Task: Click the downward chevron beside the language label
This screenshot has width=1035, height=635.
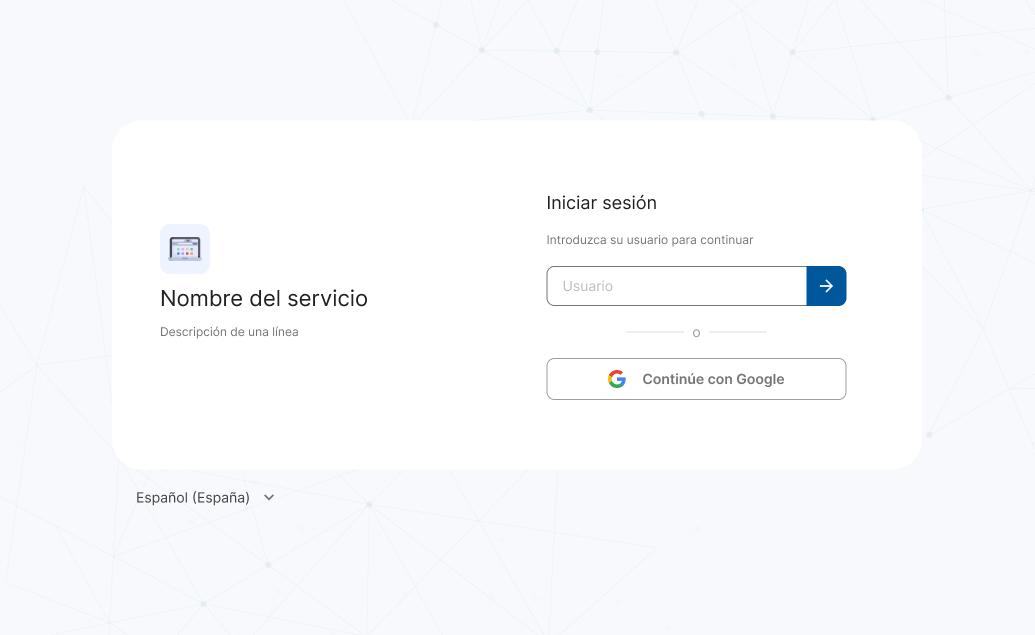Action: (268, 497)
